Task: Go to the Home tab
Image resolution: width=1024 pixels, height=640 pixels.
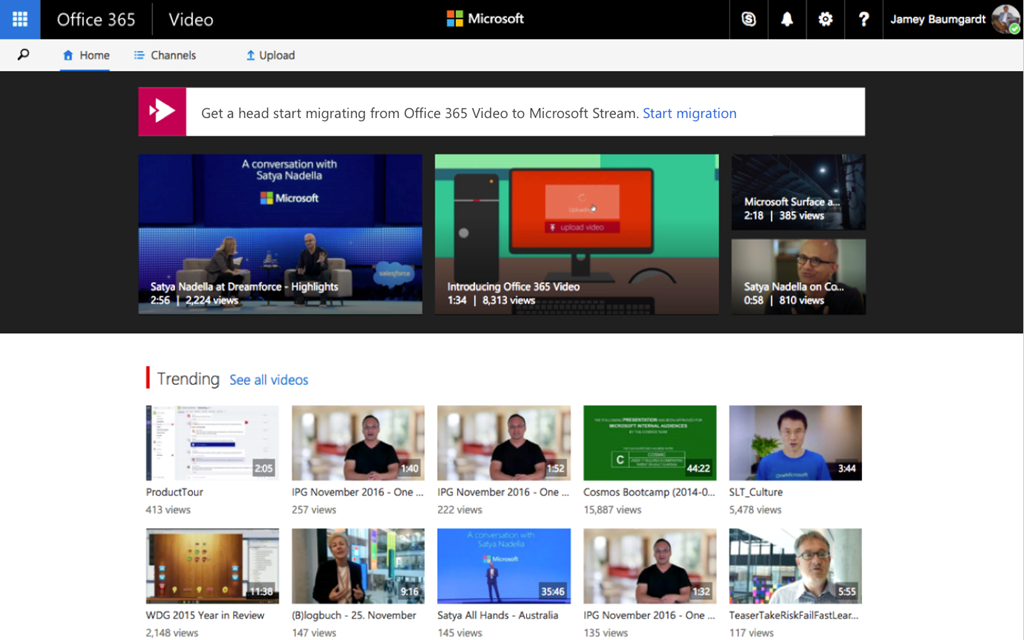Action: 86,55
